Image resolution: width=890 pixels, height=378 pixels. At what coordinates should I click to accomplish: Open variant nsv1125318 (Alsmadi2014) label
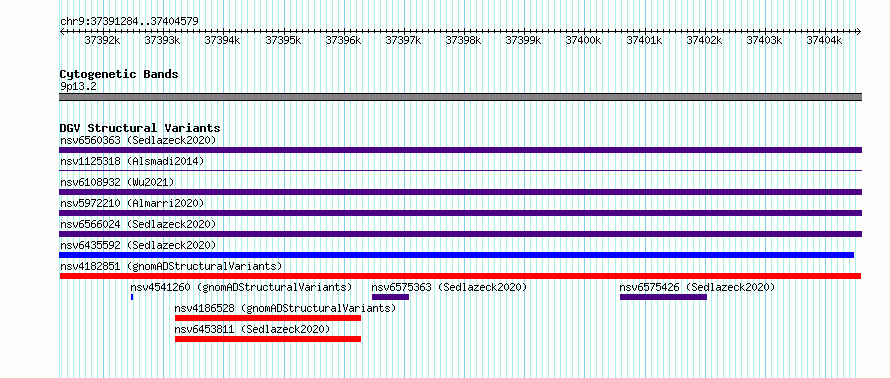click(x=132, y=161)
